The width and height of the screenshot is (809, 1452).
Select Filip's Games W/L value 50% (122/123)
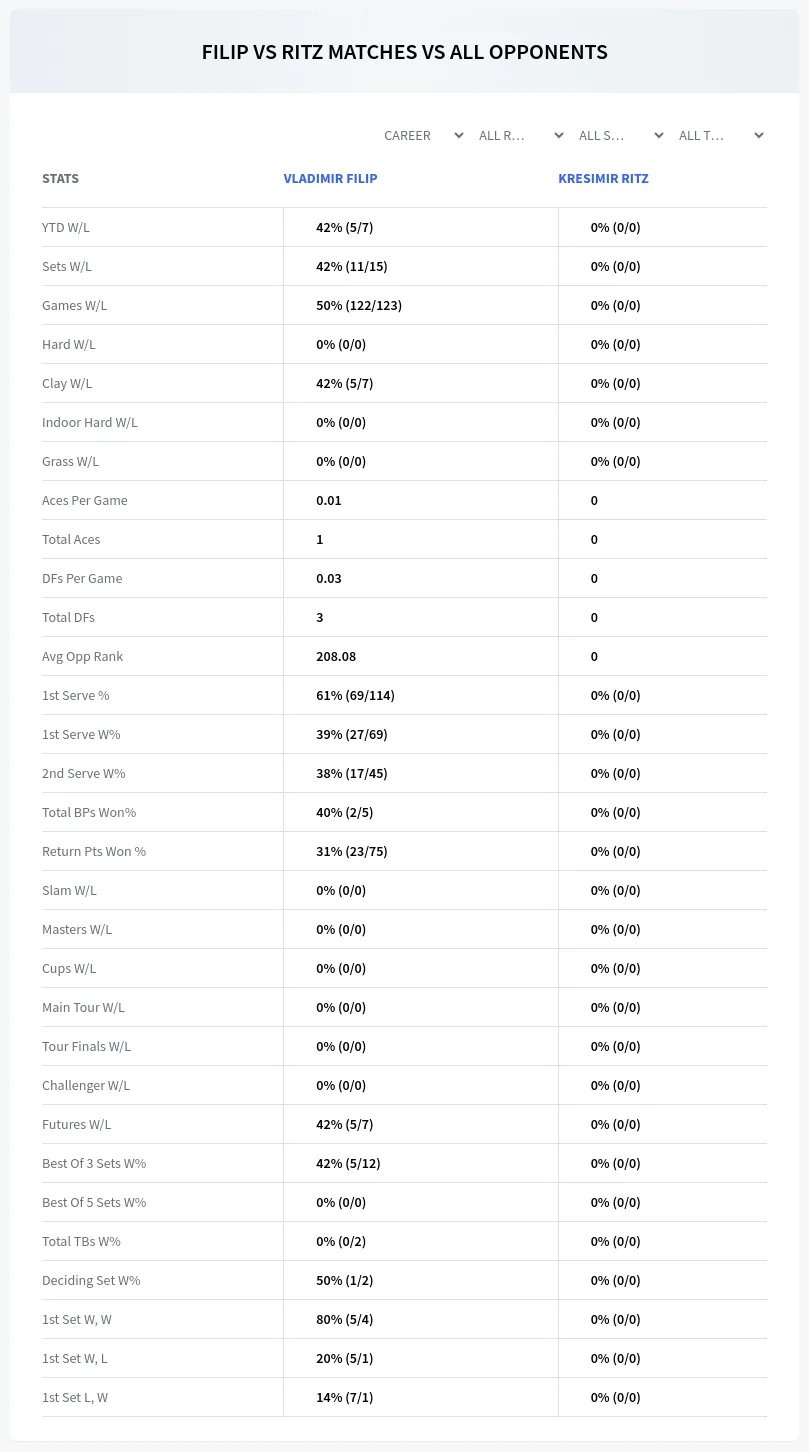tap(359, 305)
